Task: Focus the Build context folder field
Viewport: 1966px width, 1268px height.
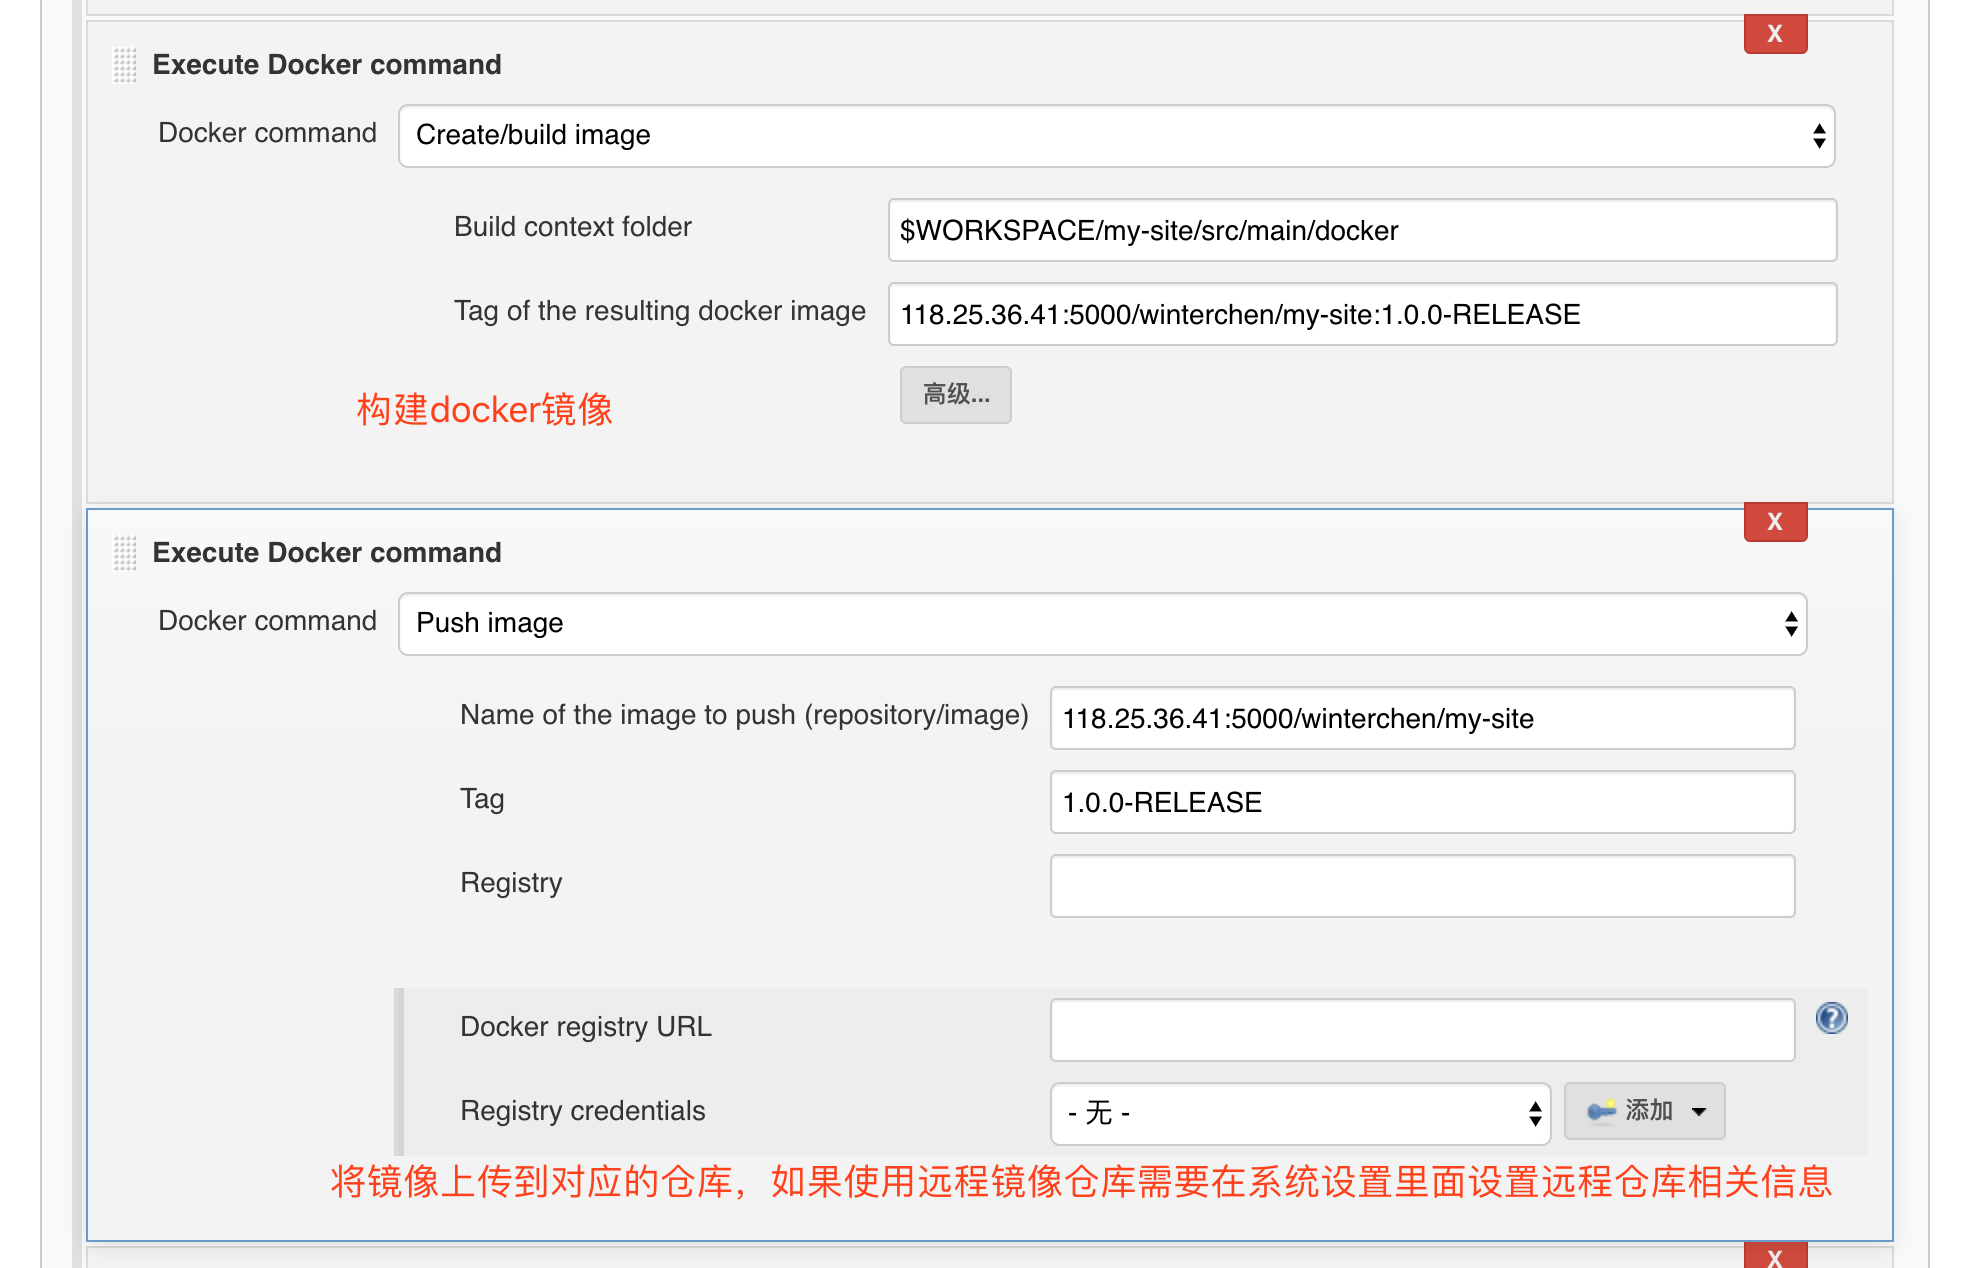Action: tap(1362, 231)
